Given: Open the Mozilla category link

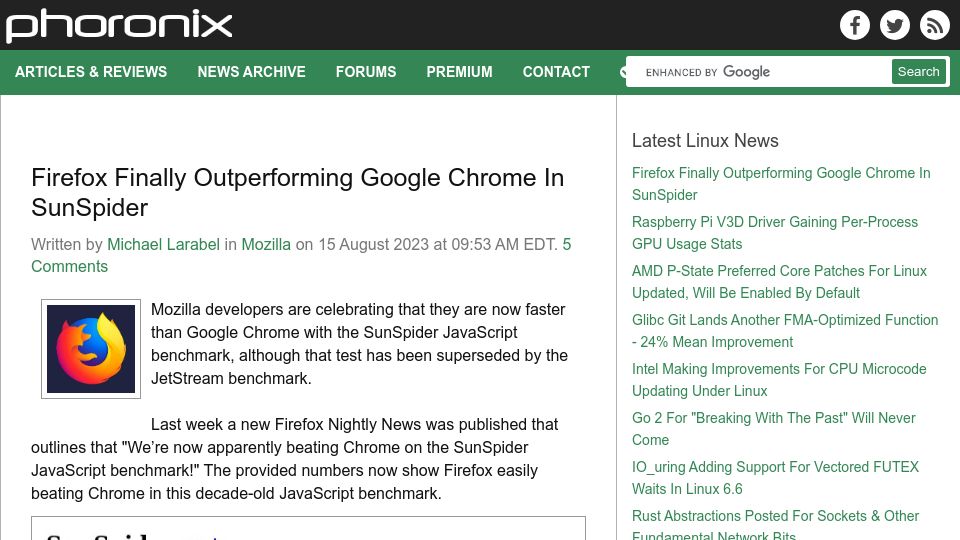Looking at the screenshot, I should pyautogui.click(x=266, y=244).
